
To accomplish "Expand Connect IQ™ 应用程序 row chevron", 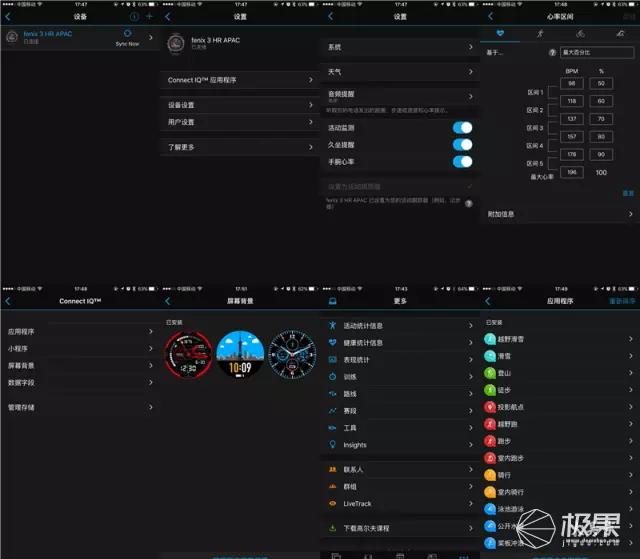I will 311,80.
